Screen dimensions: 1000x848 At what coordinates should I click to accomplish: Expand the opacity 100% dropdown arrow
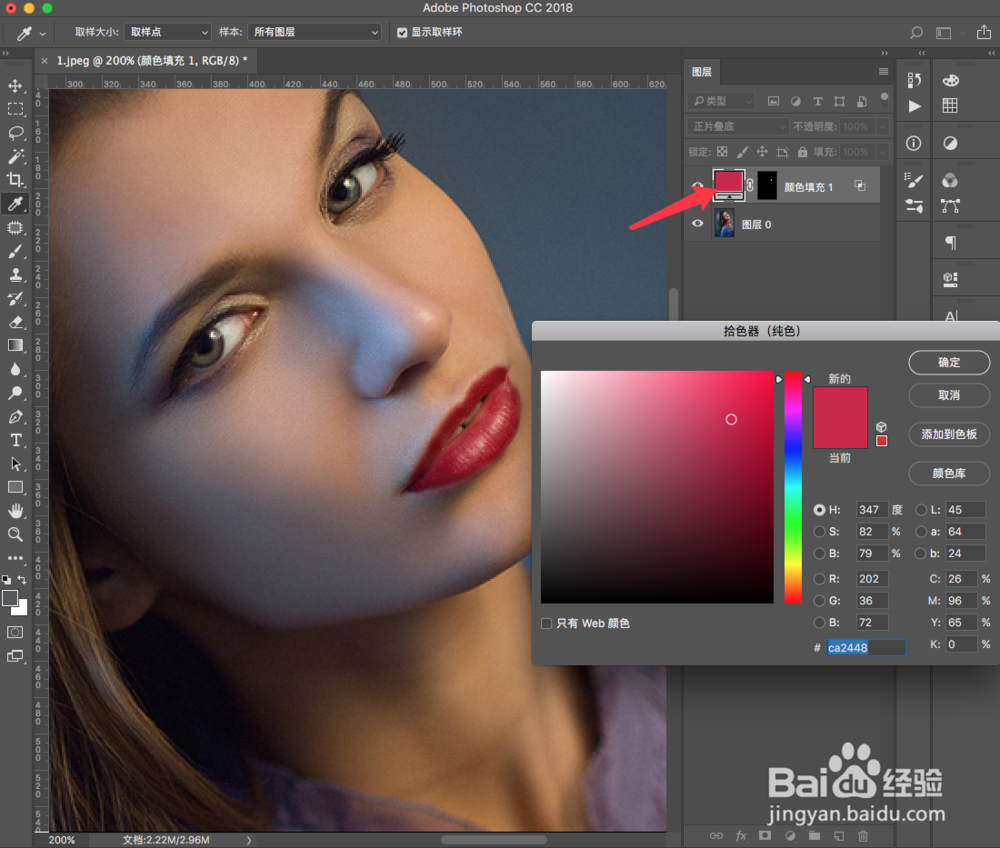(x=883, y=126)
